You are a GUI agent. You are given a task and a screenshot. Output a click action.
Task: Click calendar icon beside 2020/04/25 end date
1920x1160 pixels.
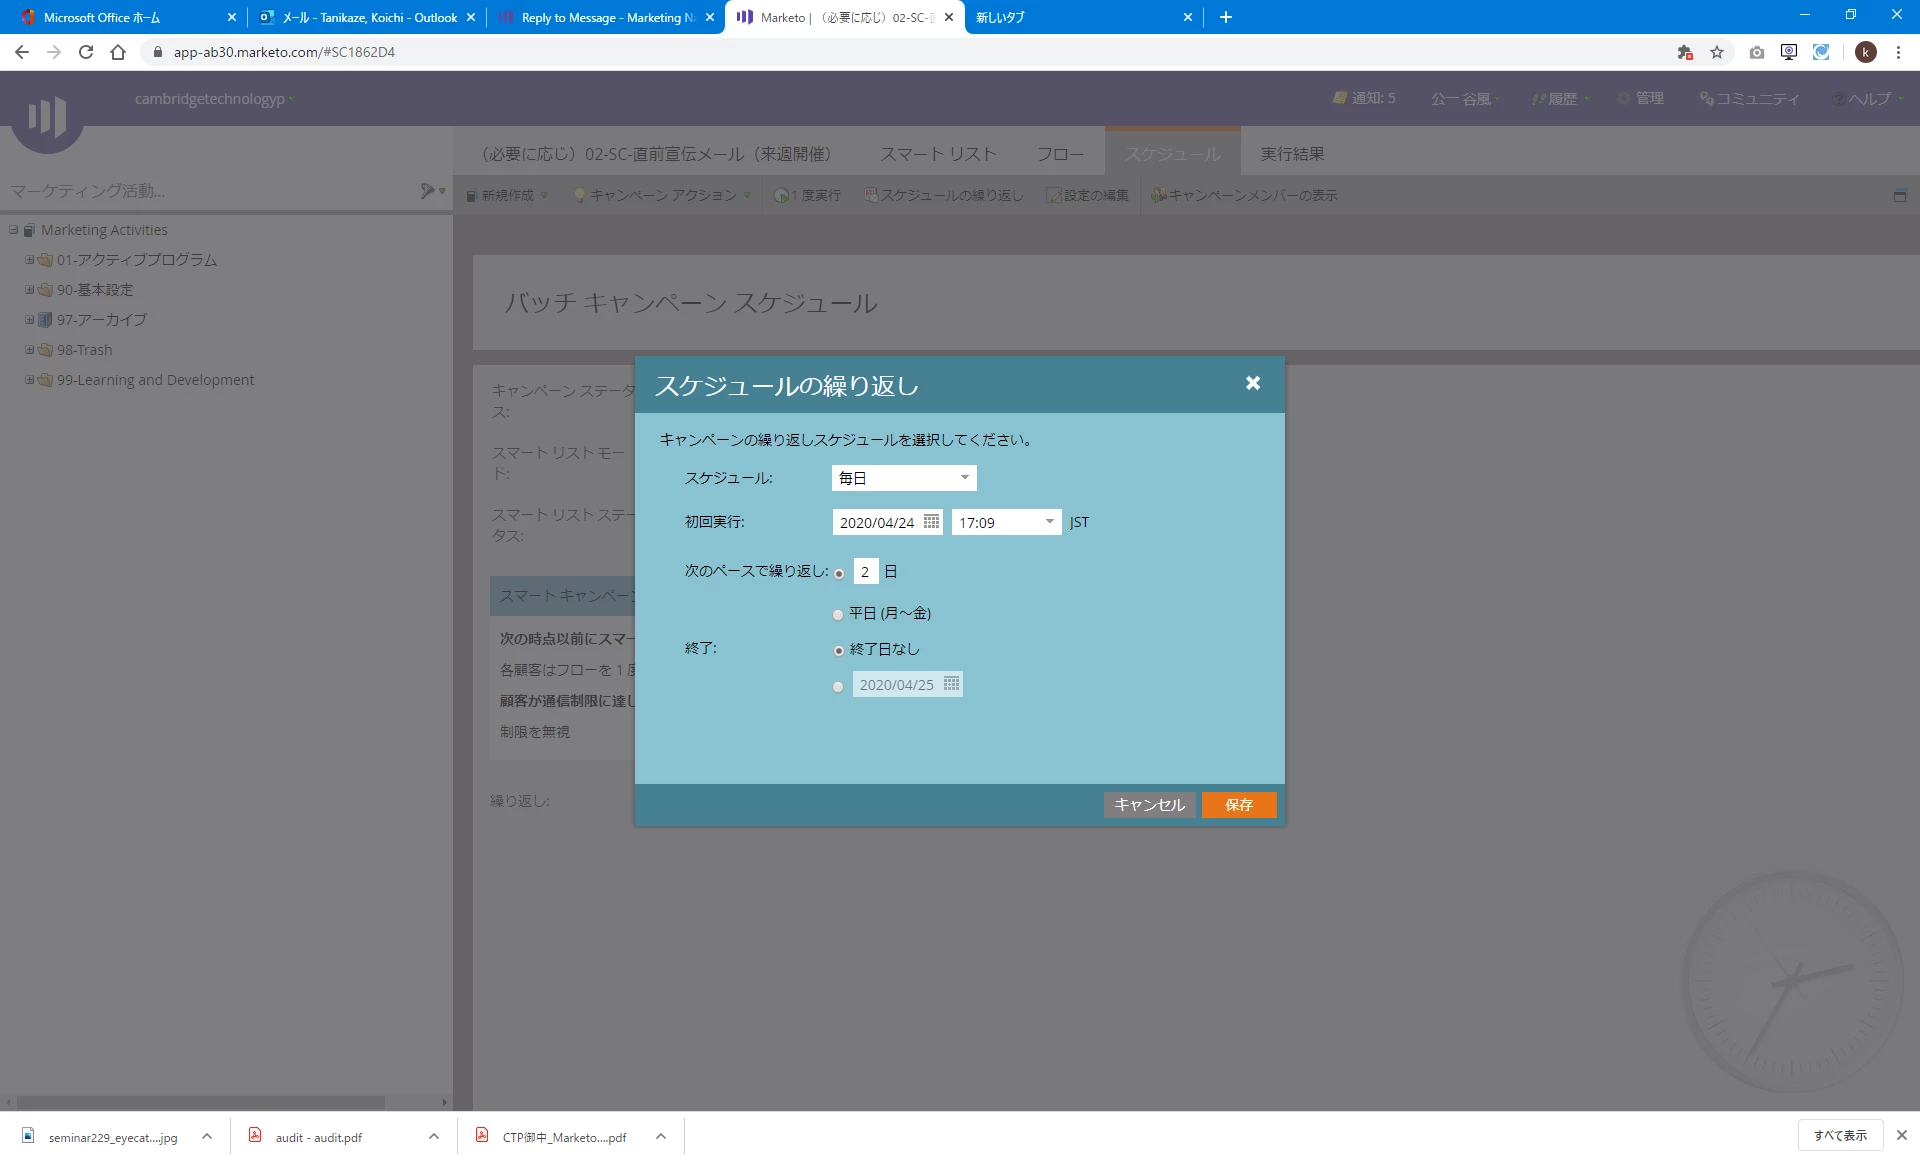[x=951, y=684]
